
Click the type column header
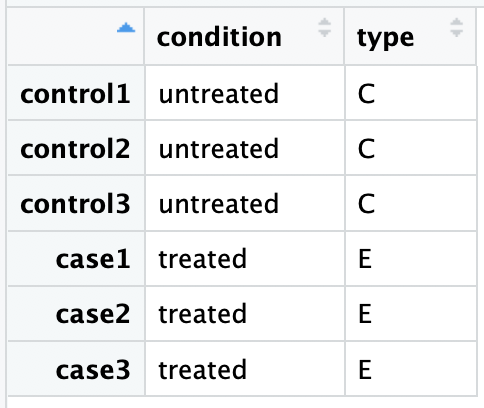coord(385,39)
